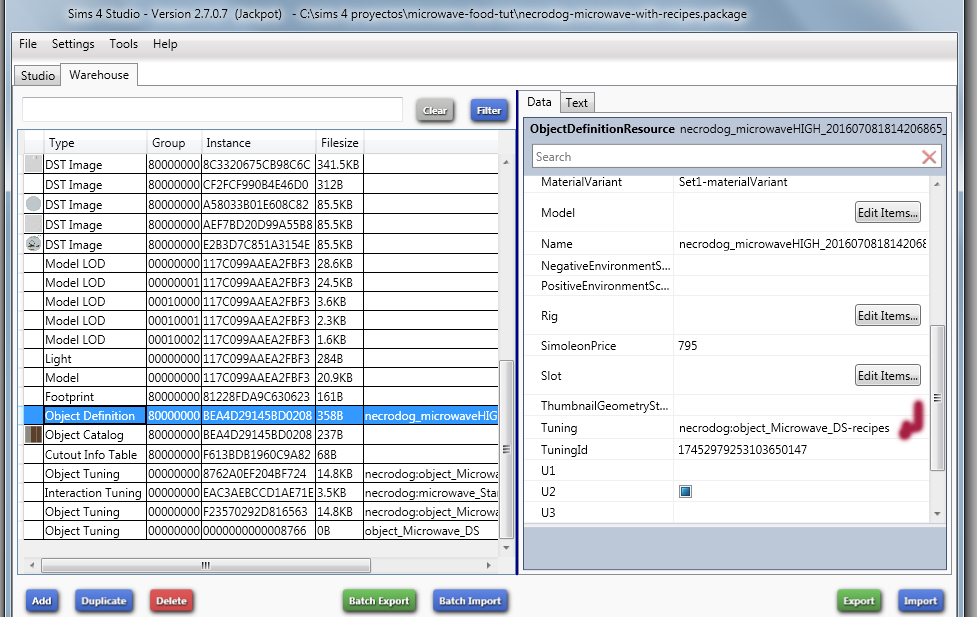This screenshot has width=977, height=617.
Task: Click the Duplicate button
Action: 103,601
